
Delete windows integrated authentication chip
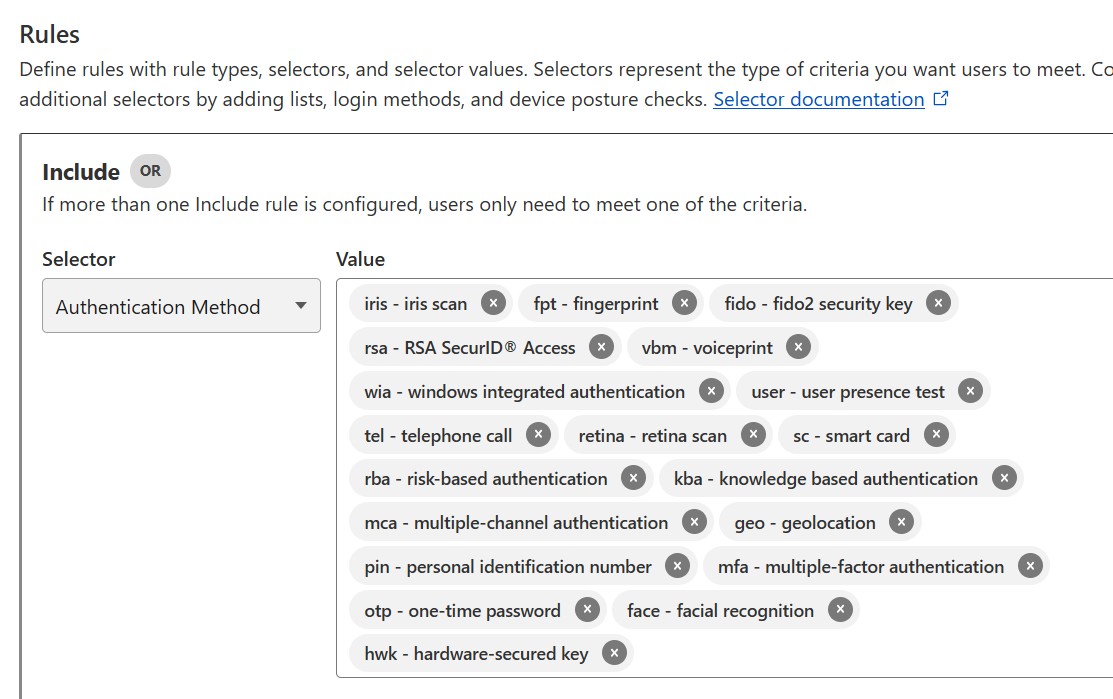click(x=711, y=391)
